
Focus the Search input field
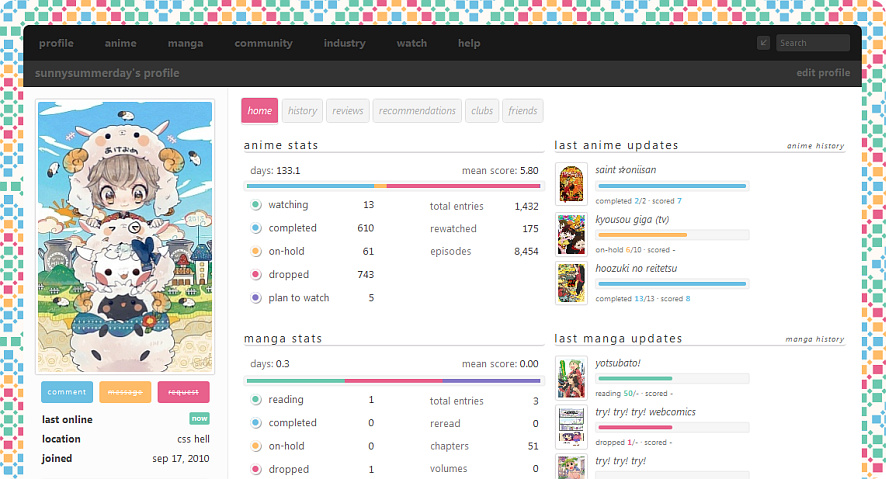point(812,43)
